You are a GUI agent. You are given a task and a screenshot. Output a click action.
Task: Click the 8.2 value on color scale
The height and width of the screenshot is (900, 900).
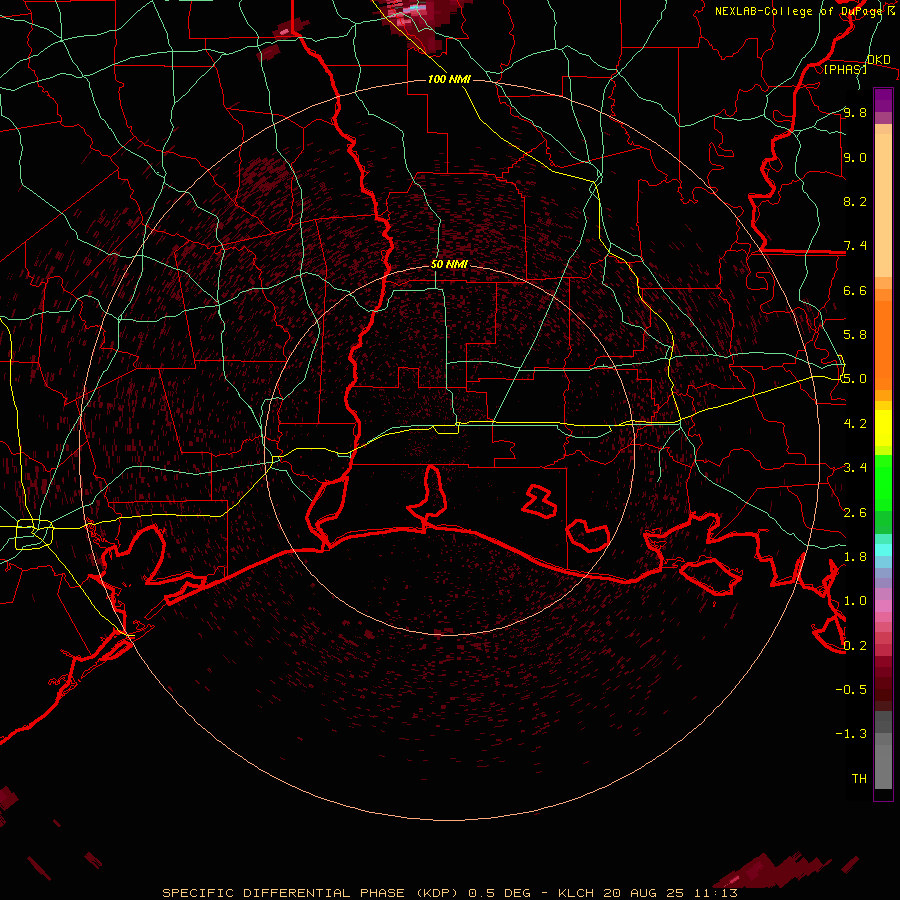coord(855,201)
